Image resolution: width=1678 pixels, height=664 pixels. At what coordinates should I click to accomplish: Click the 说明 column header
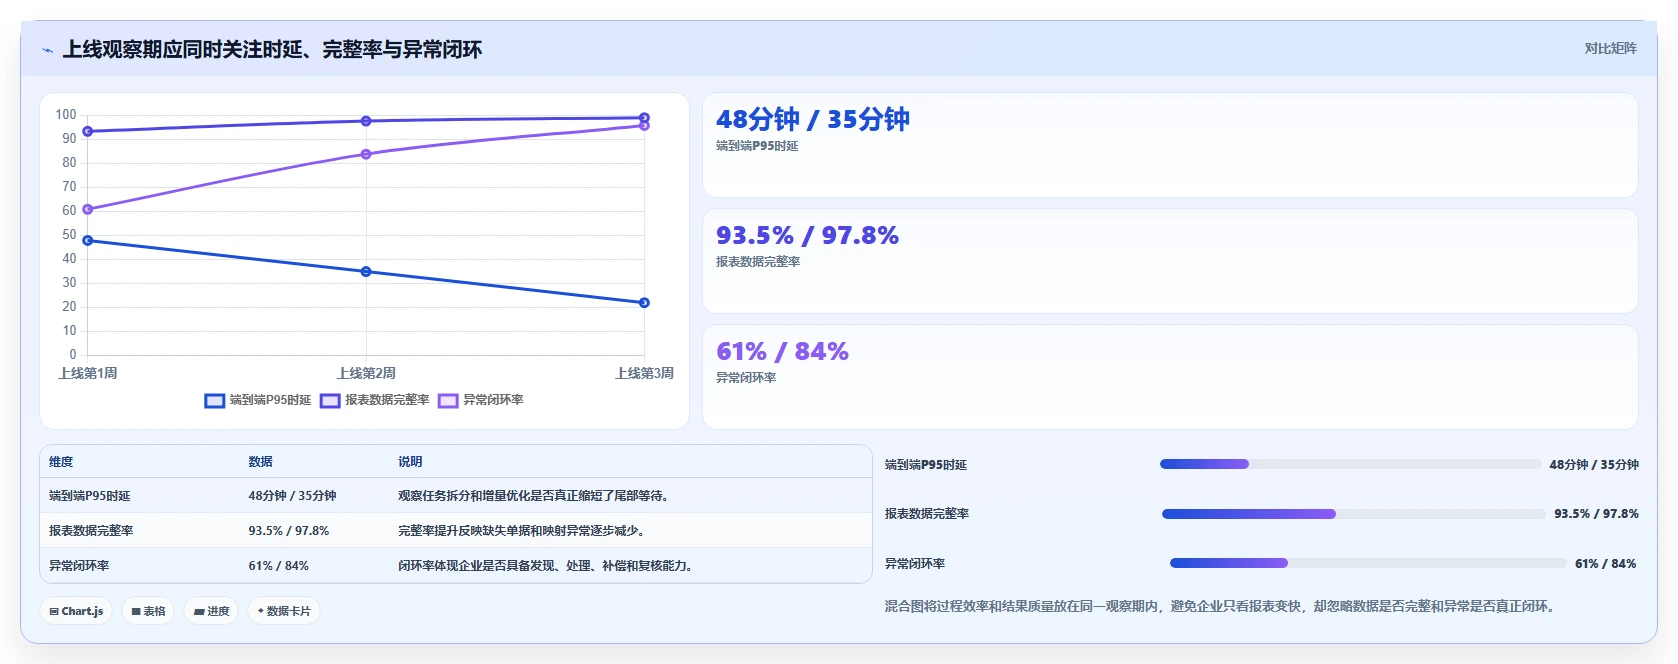pos(410,462)
